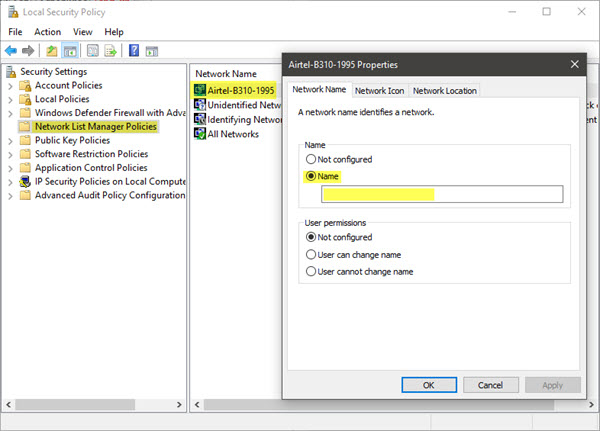The width and height of the screenshot is (600, 431).
Task: Expand Windows Defender Firewall node
Action: click(10, 114)
